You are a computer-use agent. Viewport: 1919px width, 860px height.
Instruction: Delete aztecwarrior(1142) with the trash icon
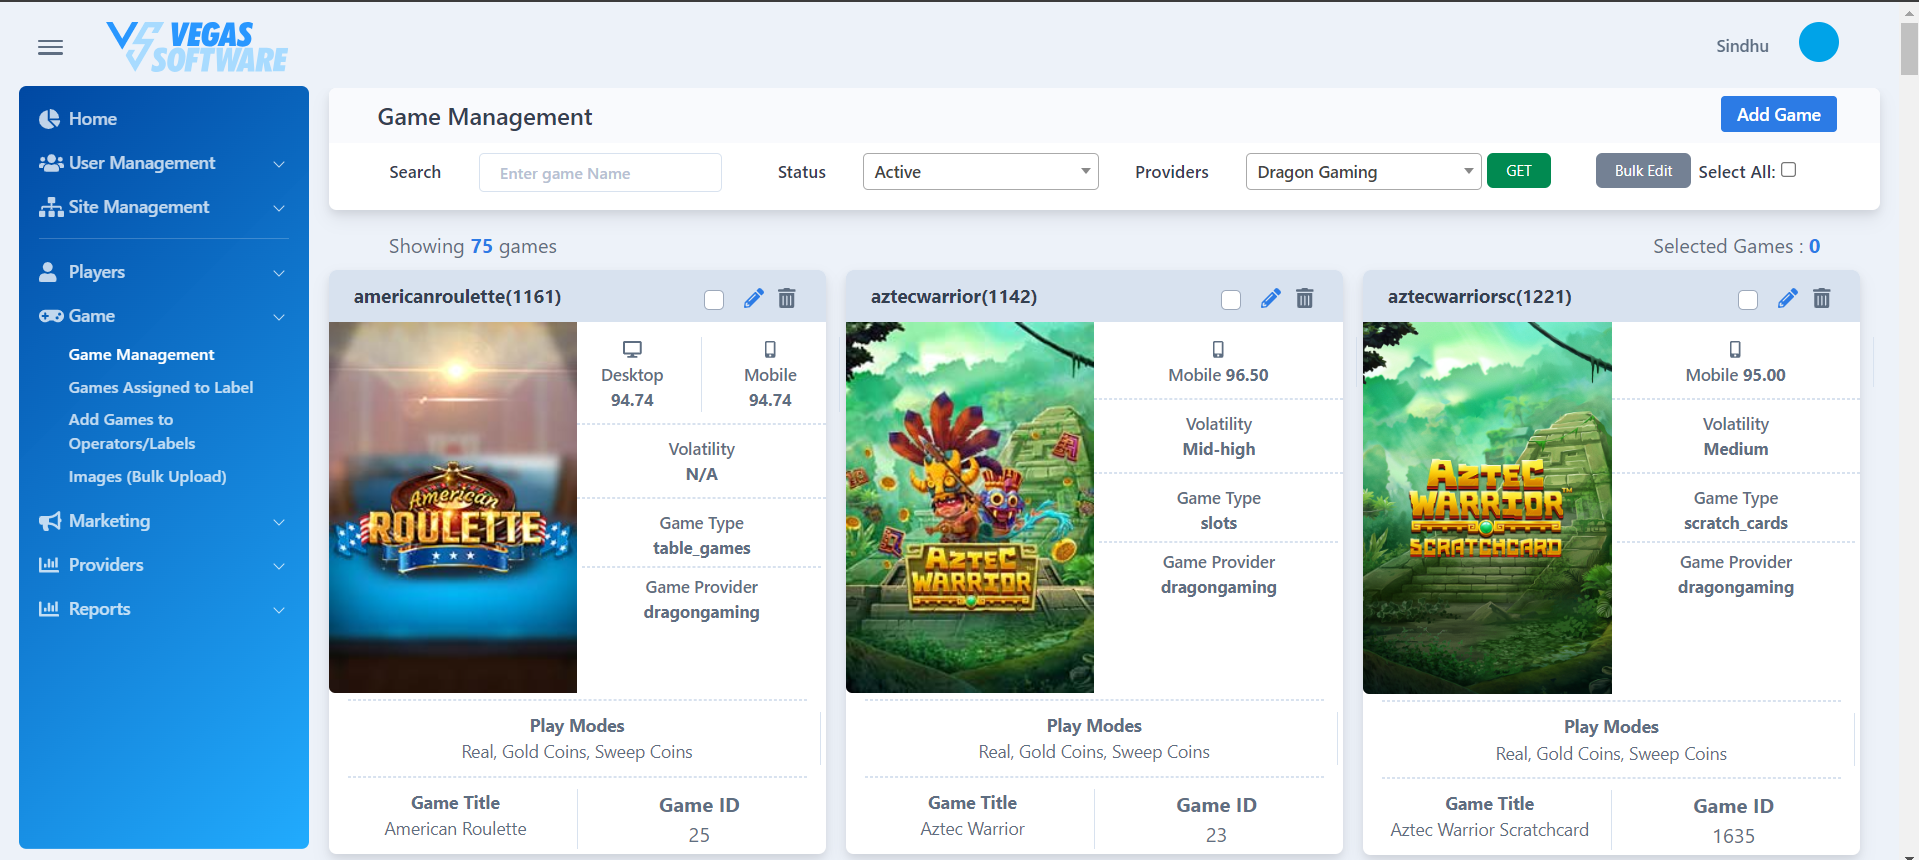1305,298
